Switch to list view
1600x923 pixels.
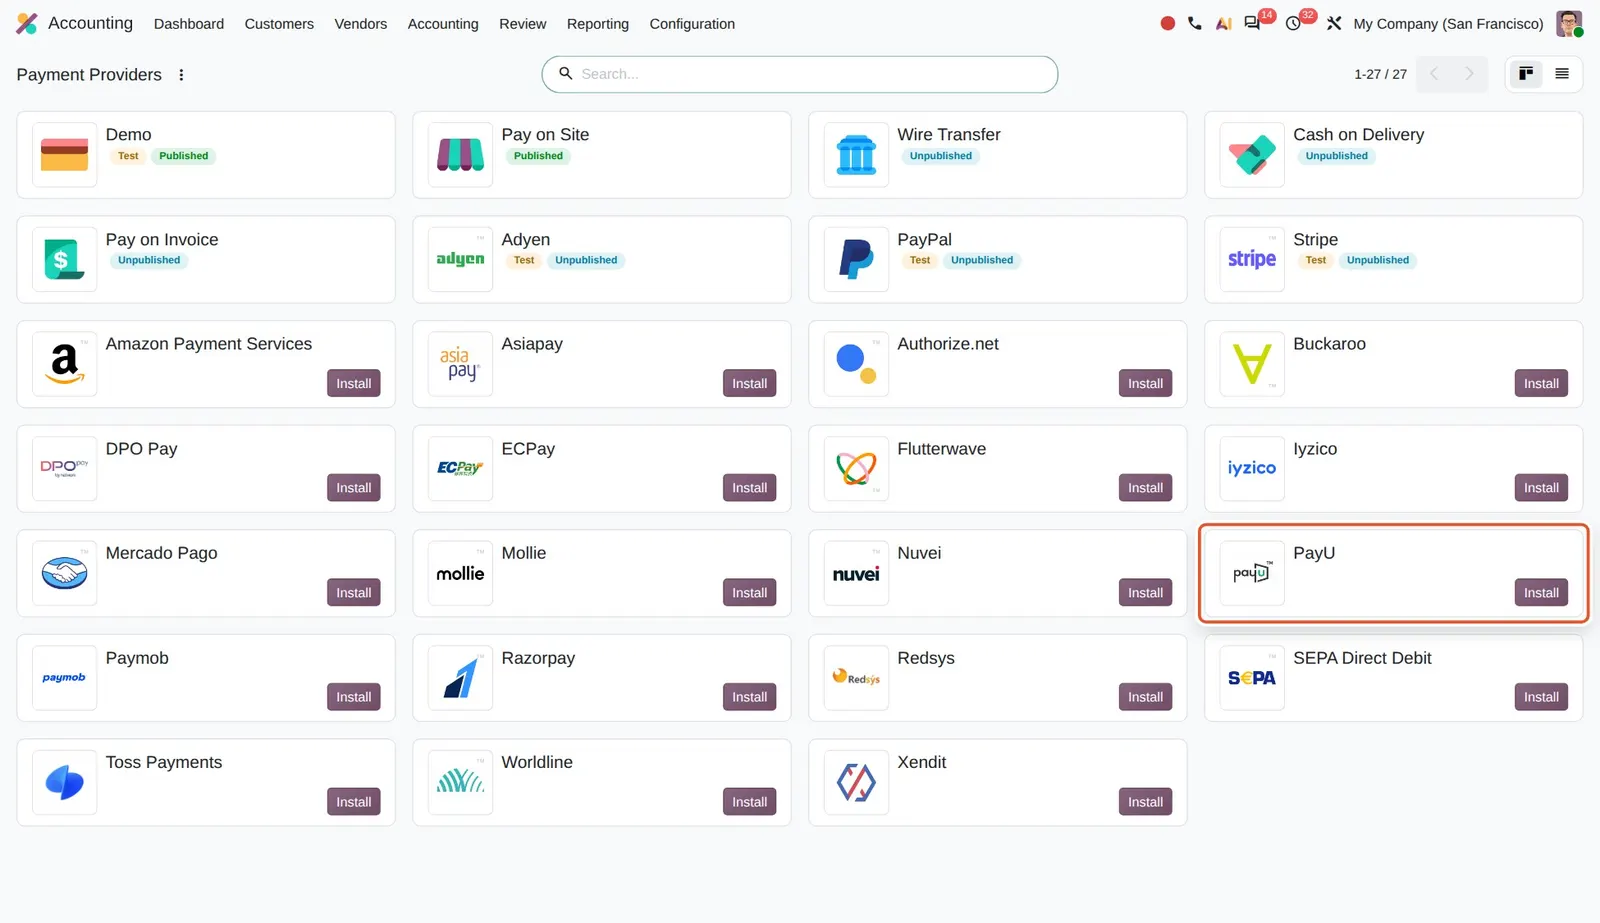point(1562,74)
